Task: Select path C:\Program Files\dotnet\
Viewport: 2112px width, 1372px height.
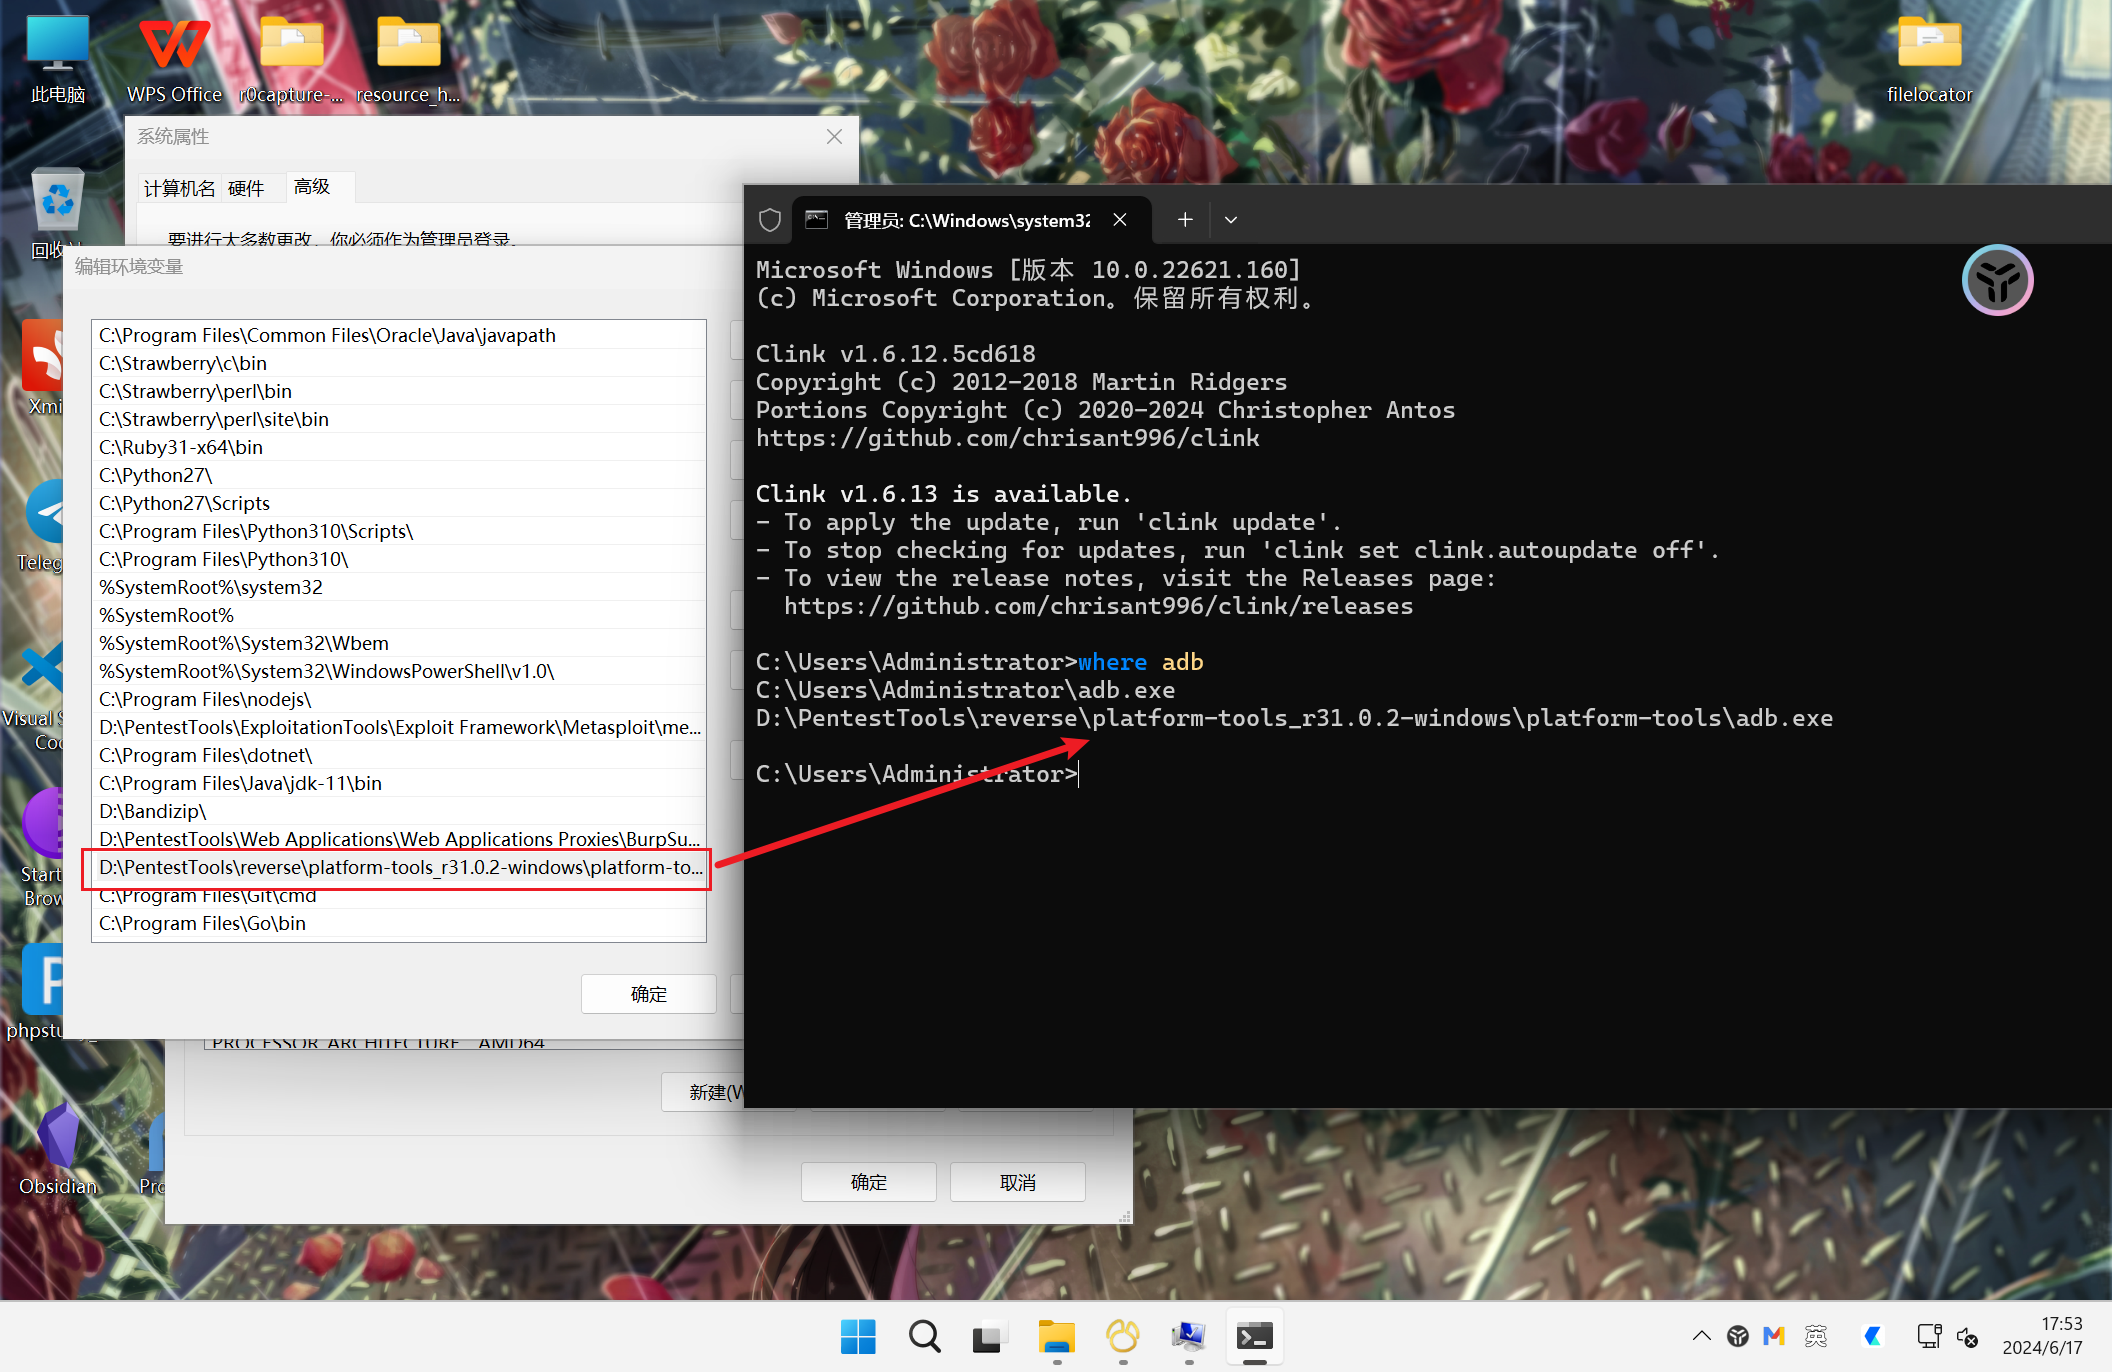Action: 398,755
